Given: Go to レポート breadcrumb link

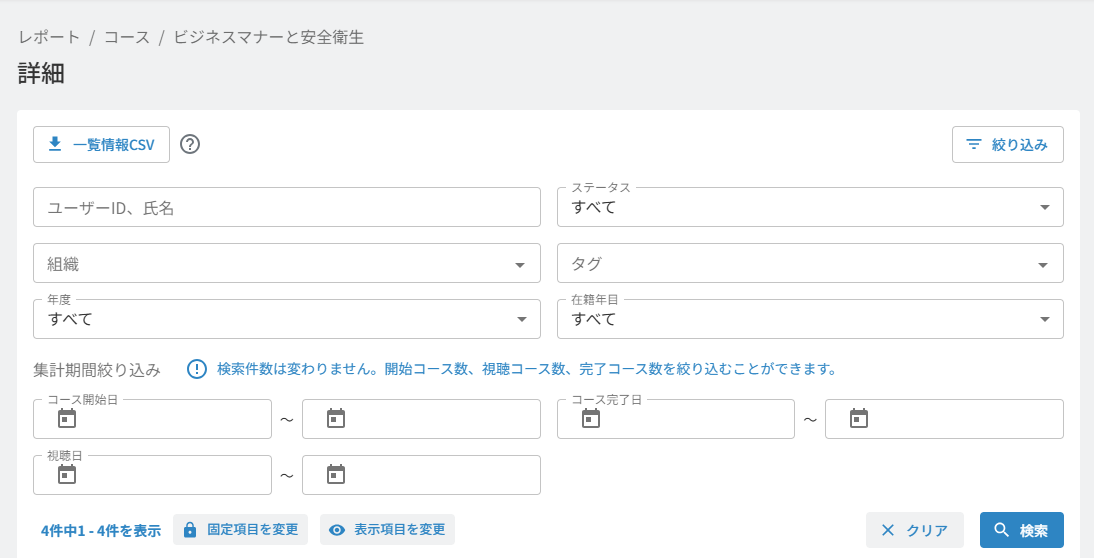Looking at the screenshot, I should pyautogui.click(x=49, y=37).
